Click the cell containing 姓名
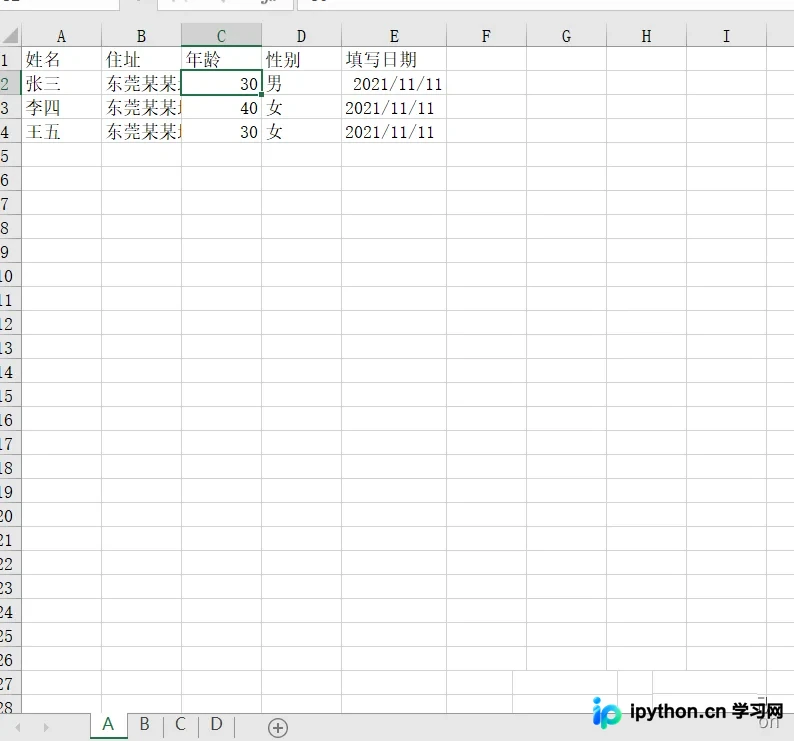 61,59
